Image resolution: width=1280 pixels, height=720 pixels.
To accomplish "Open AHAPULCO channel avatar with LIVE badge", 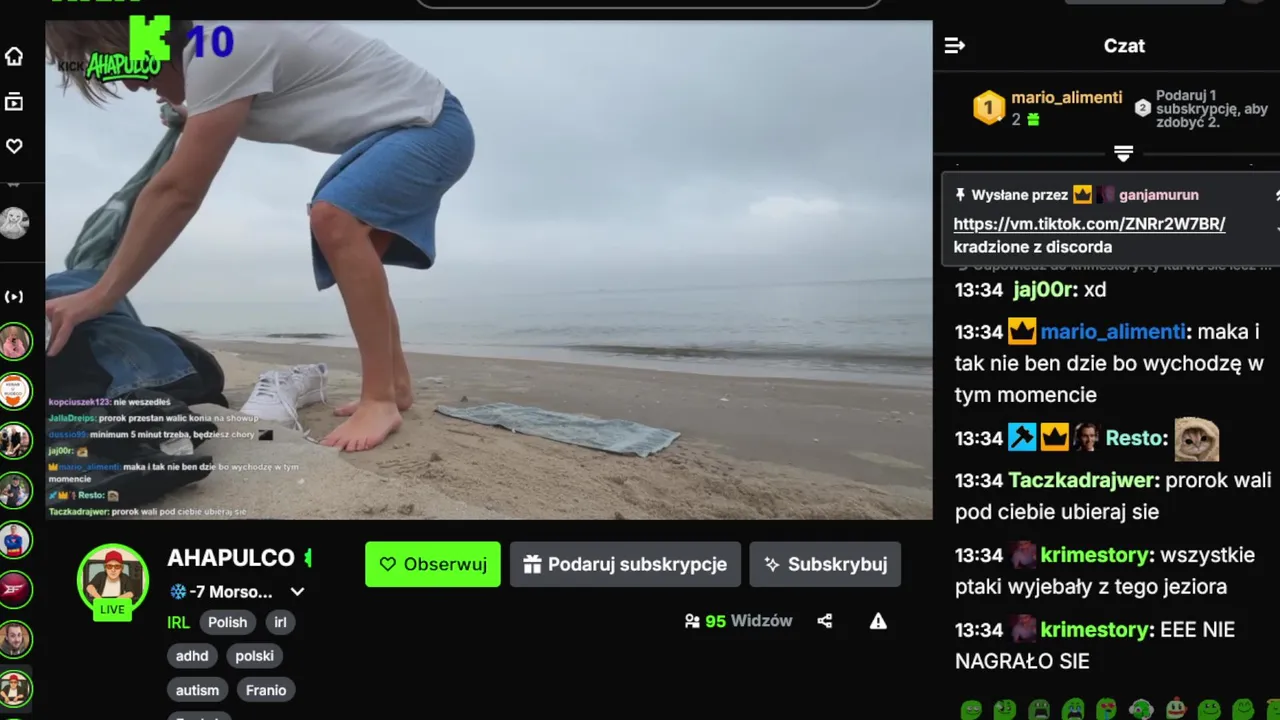I will click(x=113, y=582).
